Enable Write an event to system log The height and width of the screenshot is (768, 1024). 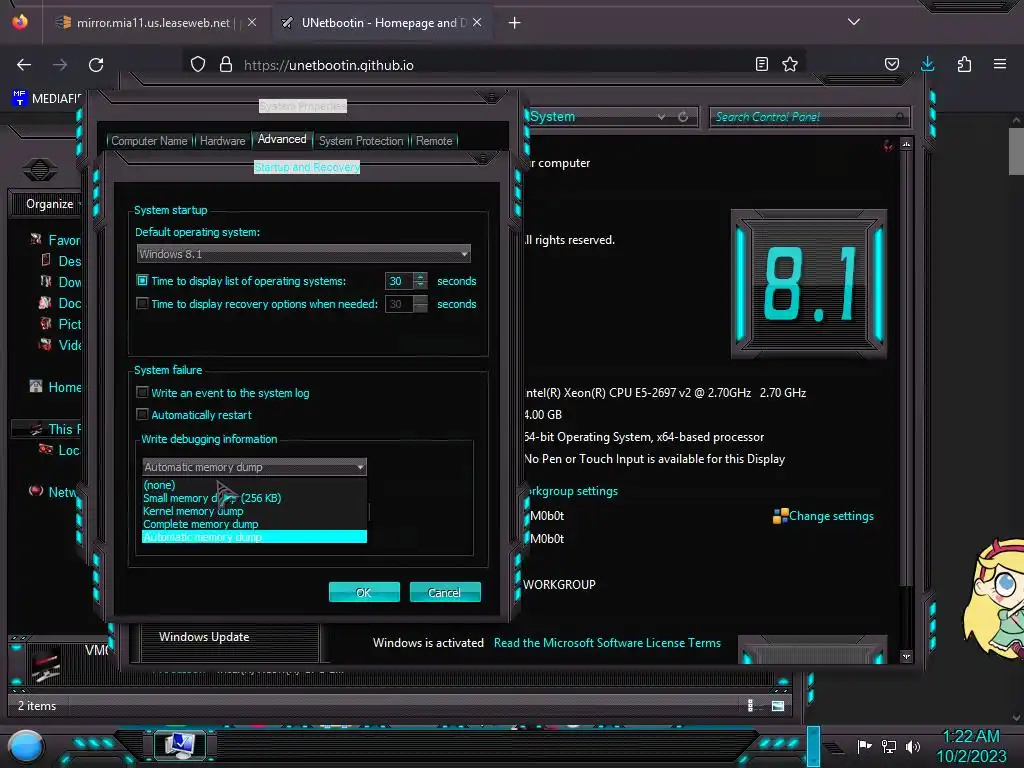coord(142,392)
